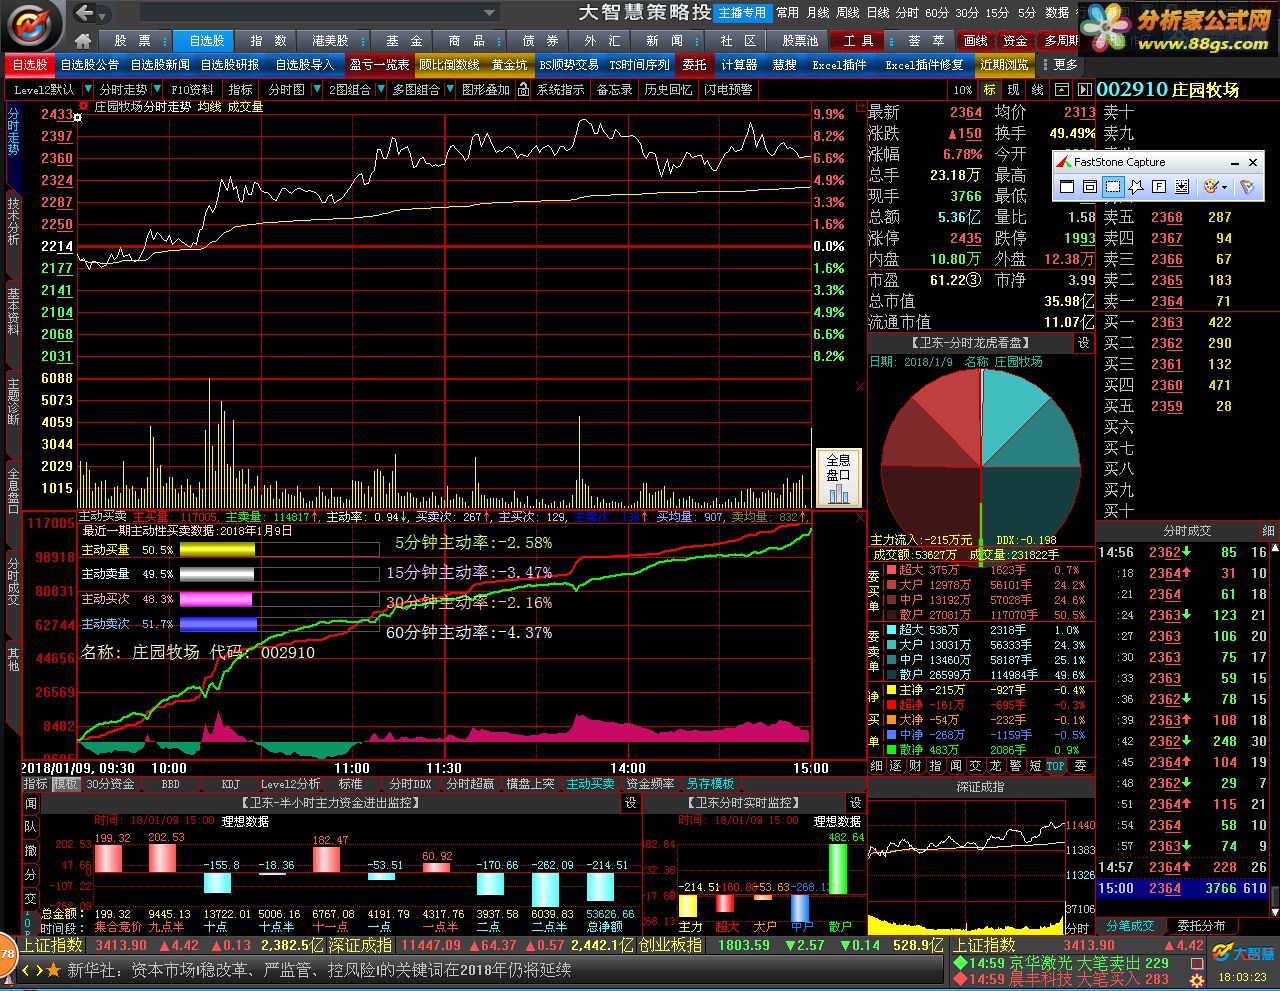Toggle the 10% scale button
1280x991 pixels.
(962, 89)
